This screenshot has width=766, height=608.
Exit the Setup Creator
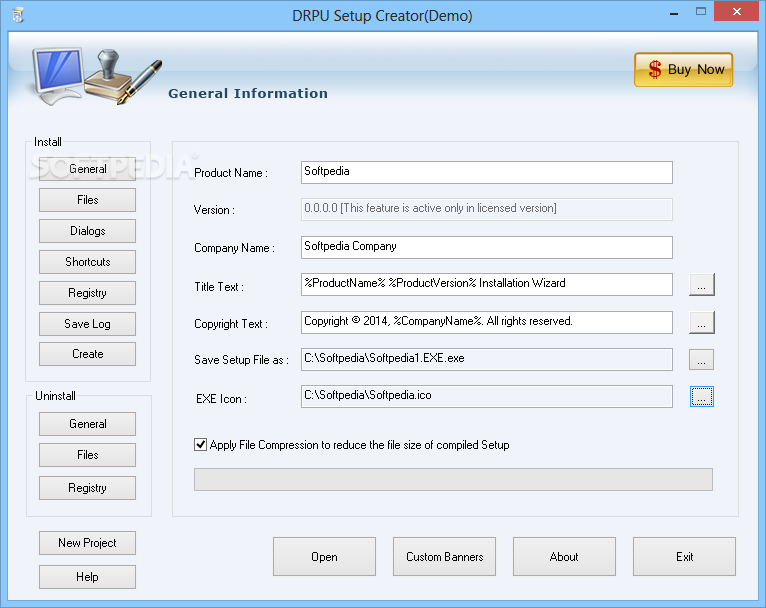click(x=684, y=557)
